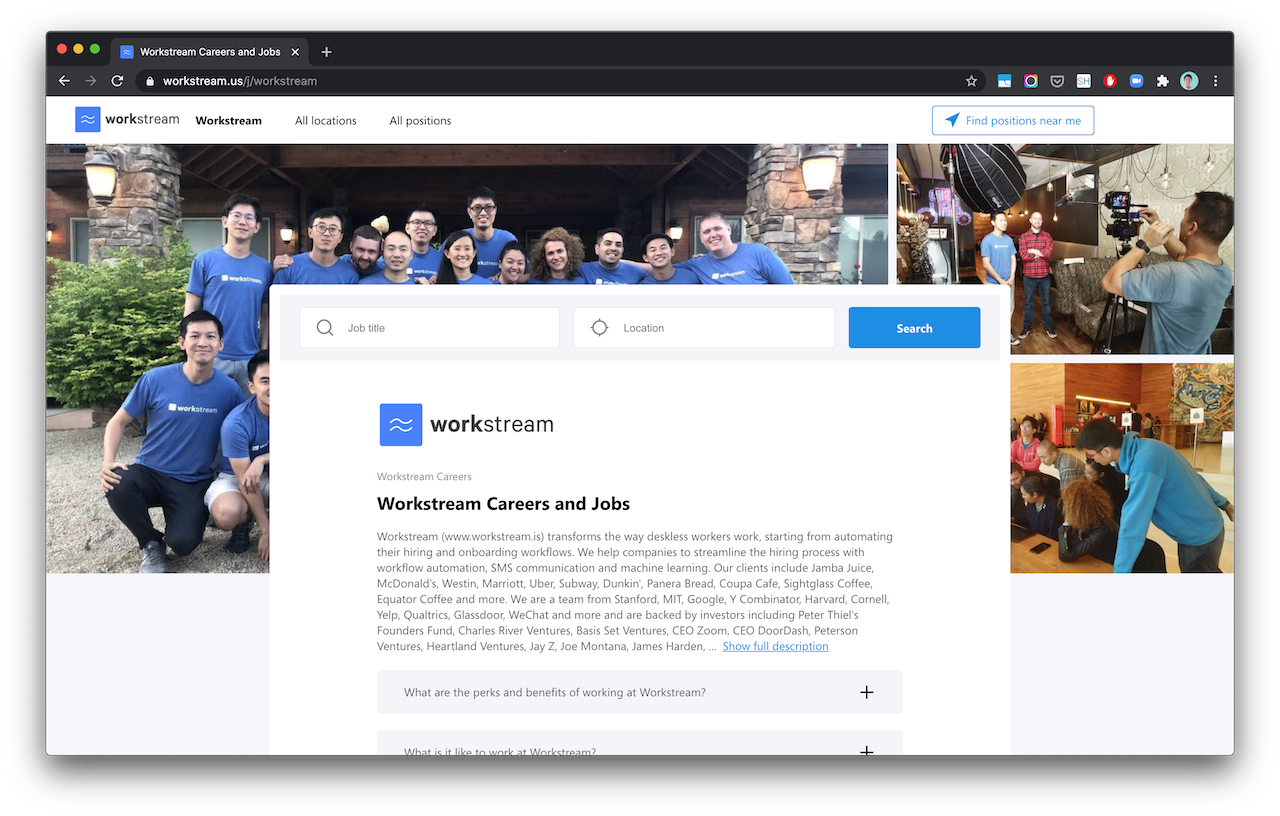The height and width of the screenshot is (816, 1280).
Task: Open the colorful camera lens extension
Action: pyautogui.click(x=1031, y=81)
